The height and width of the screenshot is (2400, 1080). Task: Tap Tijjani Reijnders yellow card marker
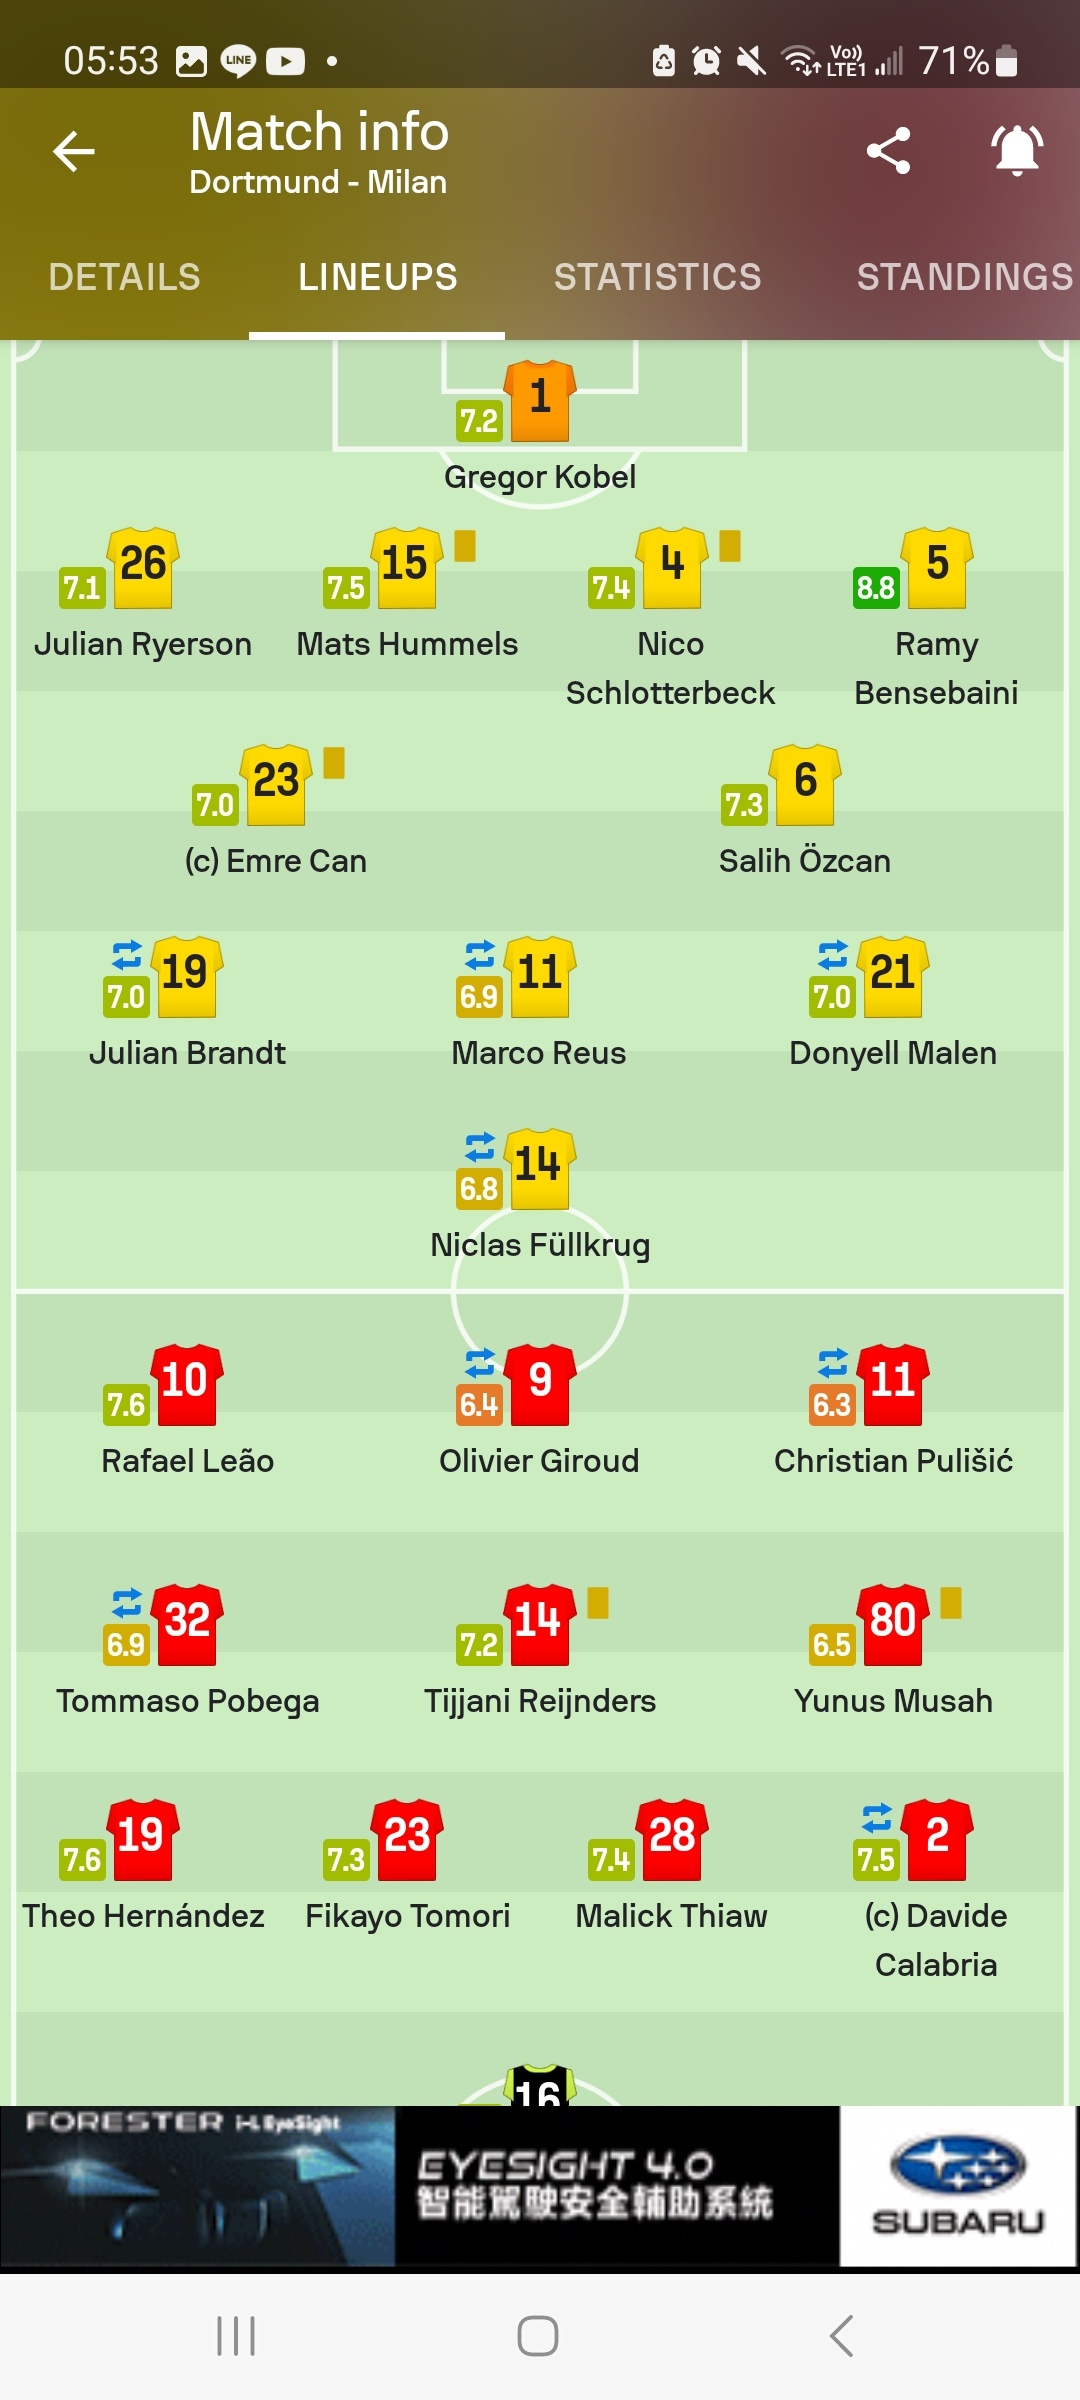click(x=598, y=1603)
